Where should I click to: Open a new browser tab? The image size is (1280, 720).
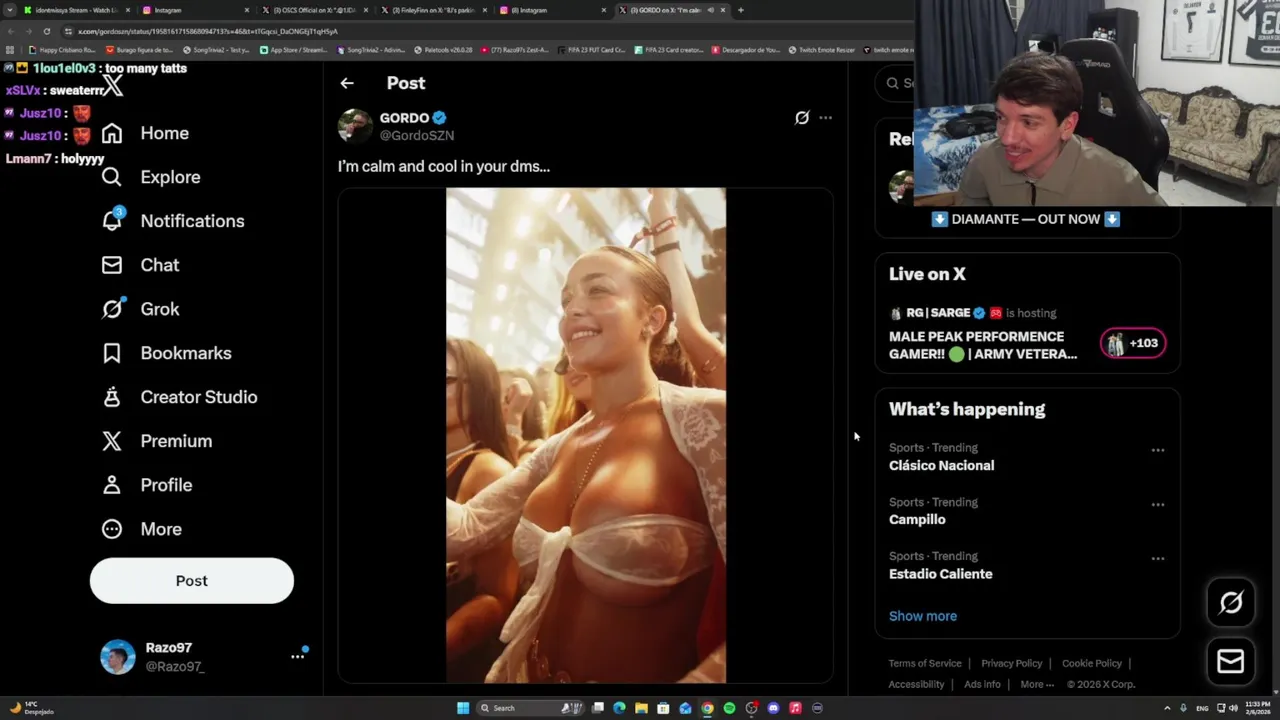(740, 10)
